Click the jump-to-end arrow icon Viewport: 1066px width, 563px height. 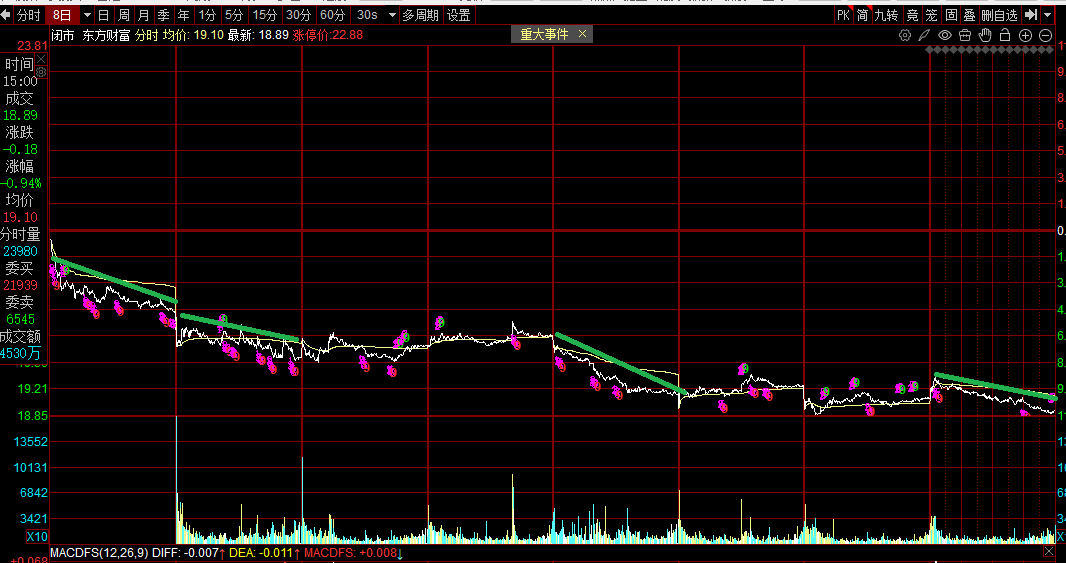(x=1031, y=15)
